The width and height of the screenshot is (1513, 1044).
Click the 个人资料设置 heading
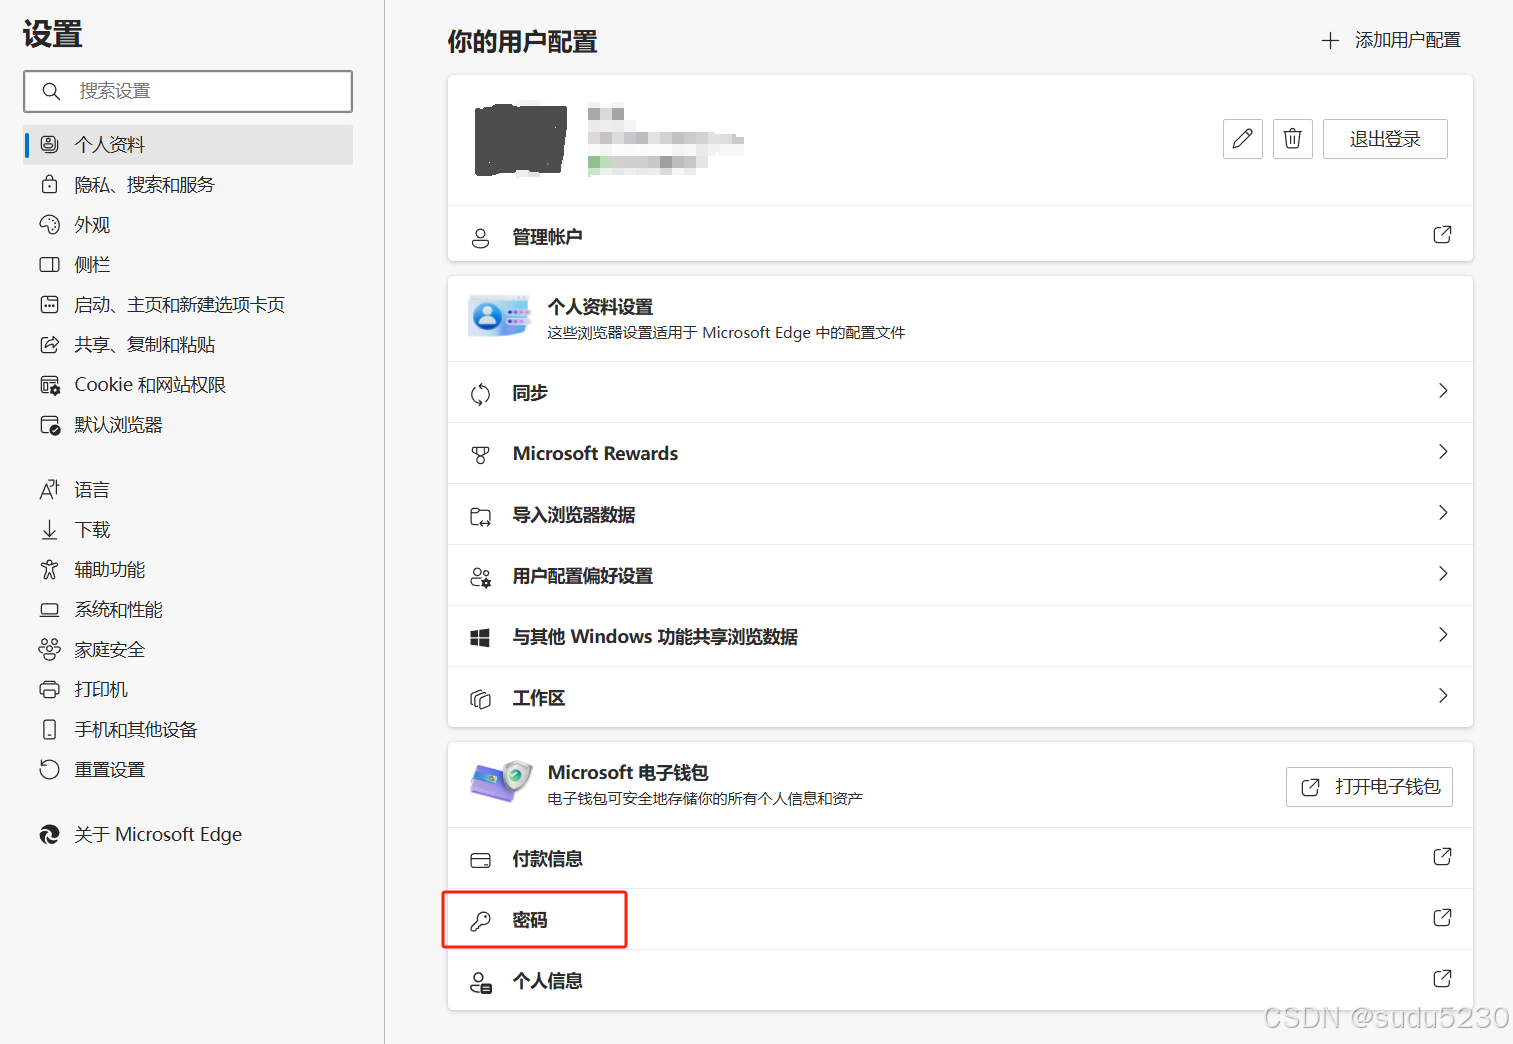pyautogui.click(x=600, y=307)
